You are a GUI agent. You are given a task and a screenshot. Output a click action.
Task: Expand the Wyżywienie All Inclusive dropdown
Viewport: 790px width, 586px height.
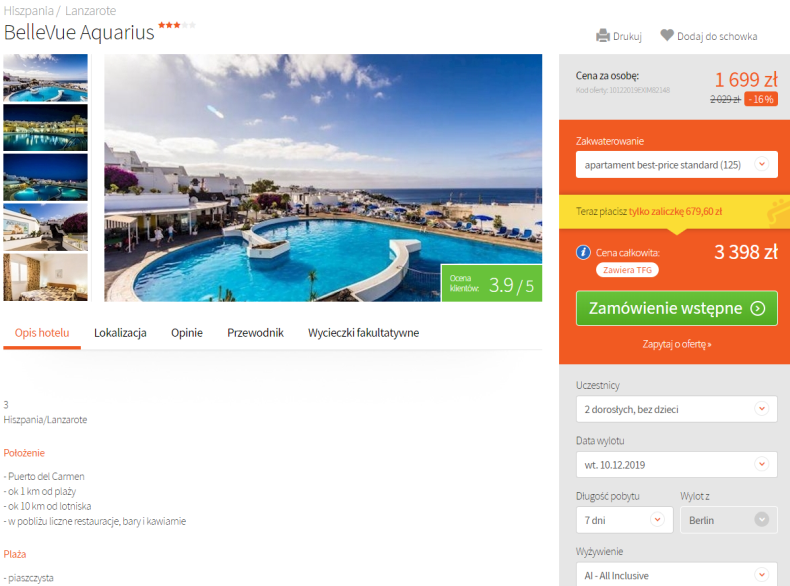(x=676, y=574)
